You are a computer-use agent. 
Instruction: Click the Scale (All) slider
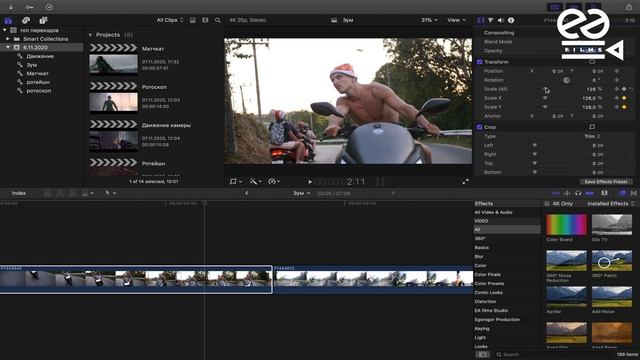(546, 89)
